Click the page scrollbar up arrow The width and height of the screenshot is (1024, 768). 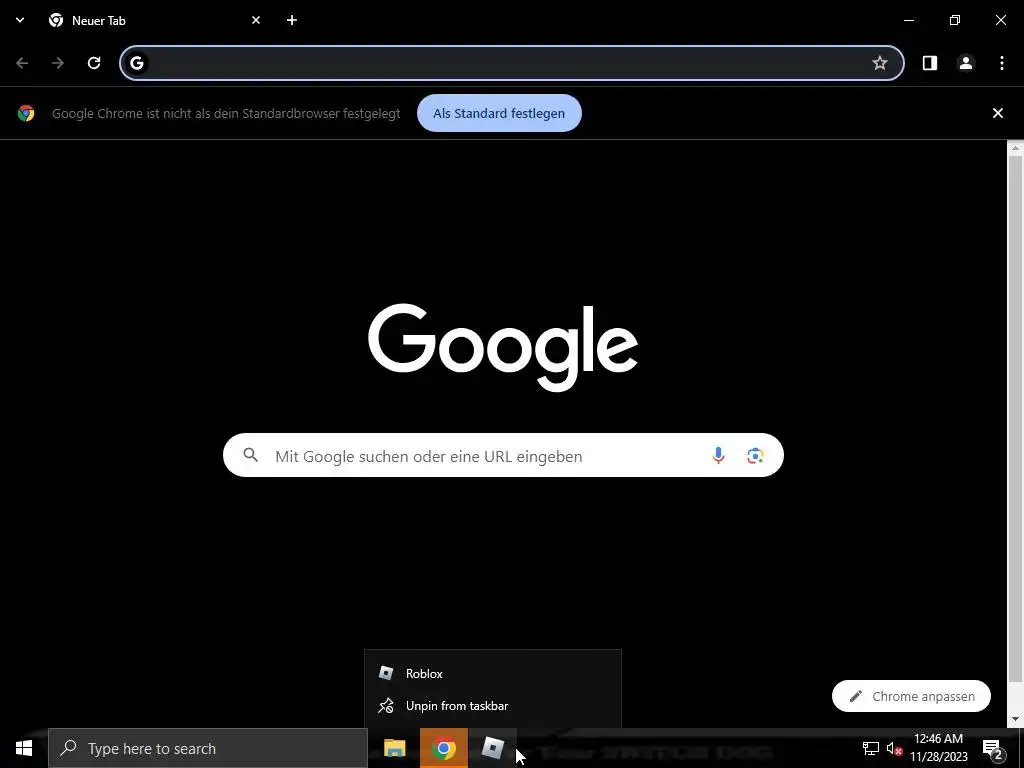click(x=1016, y=148)
